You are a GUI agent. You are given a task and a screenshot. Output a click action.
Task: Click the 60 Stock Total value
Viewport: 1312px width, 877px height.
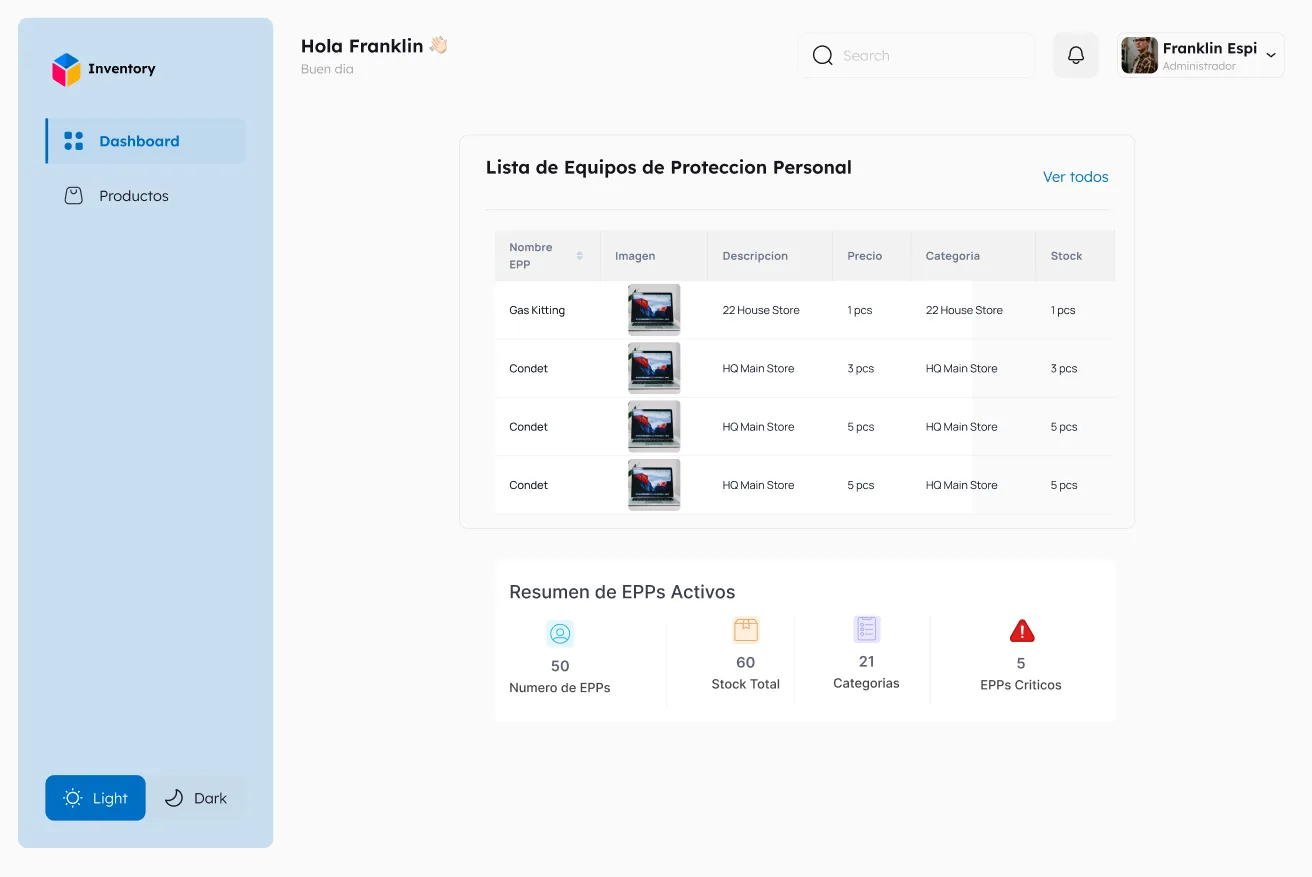point(746,662)
